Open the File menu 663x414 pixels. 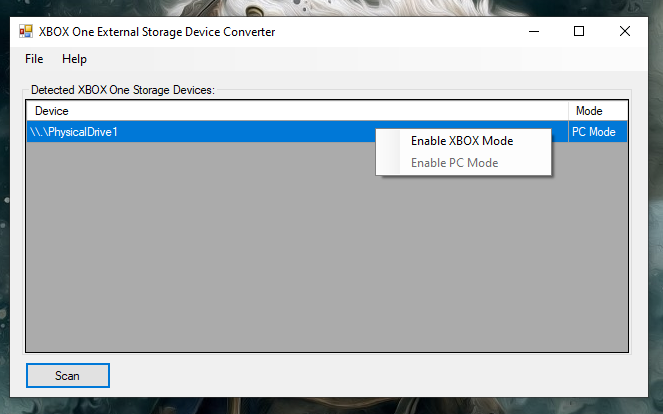[34, 59]
